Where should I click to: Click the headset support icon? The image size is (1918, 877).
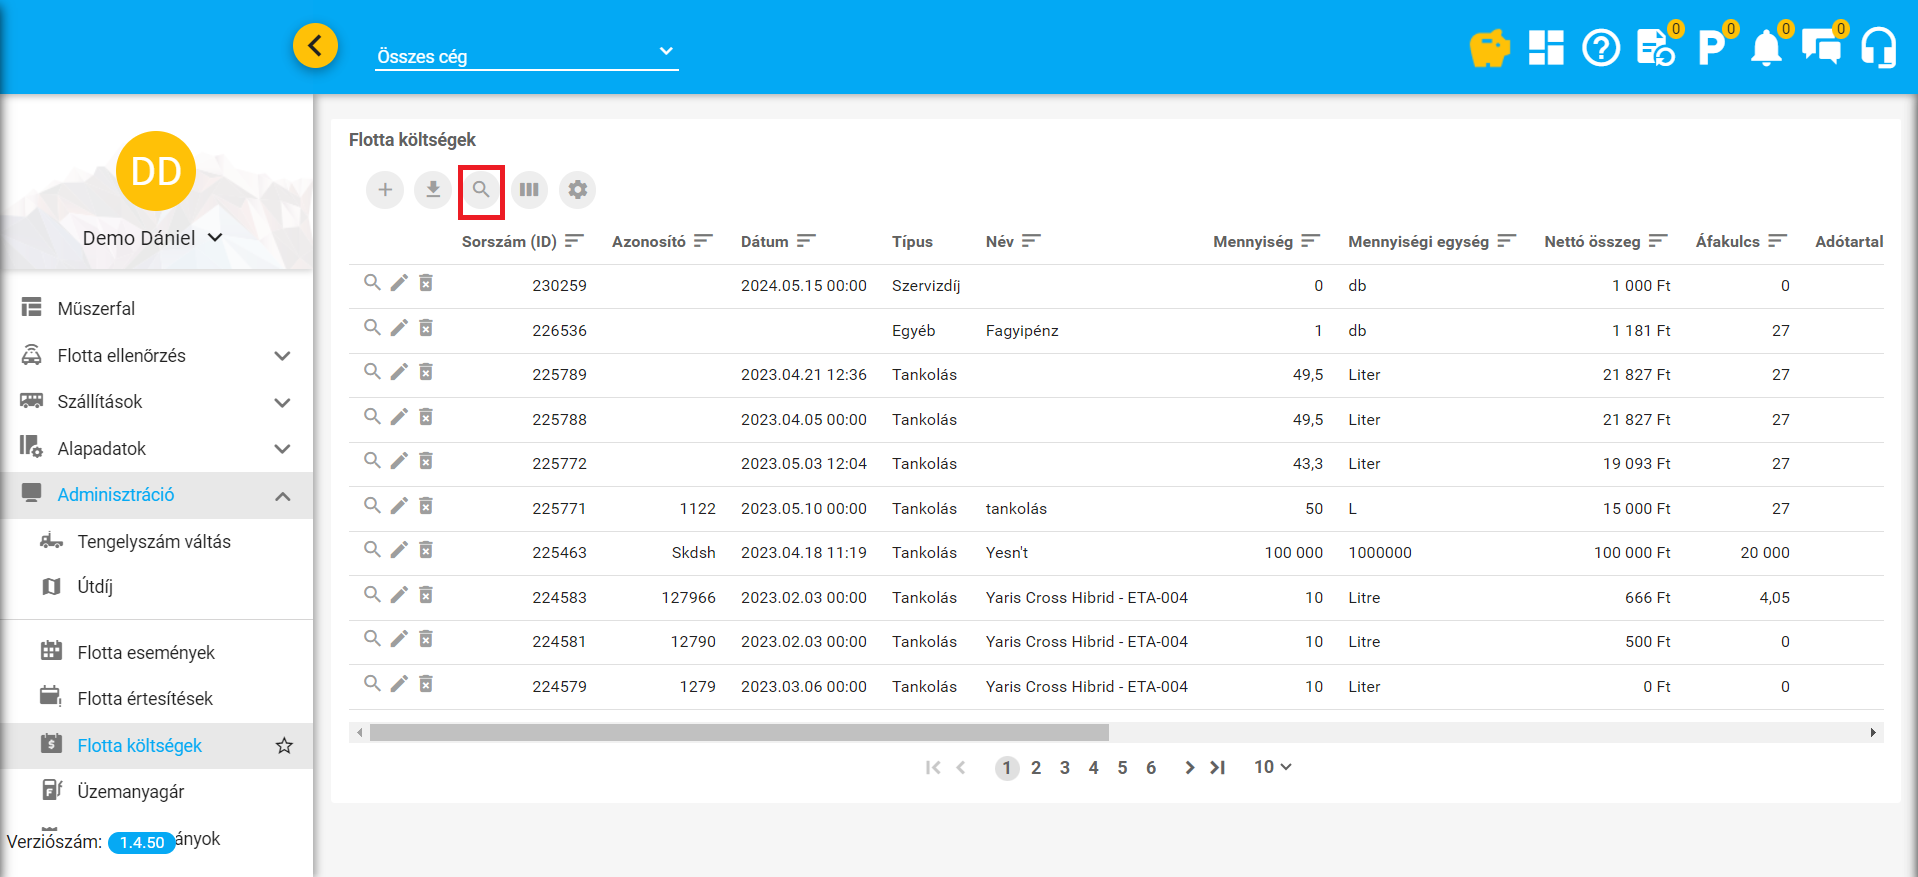tap(1878, 48)
